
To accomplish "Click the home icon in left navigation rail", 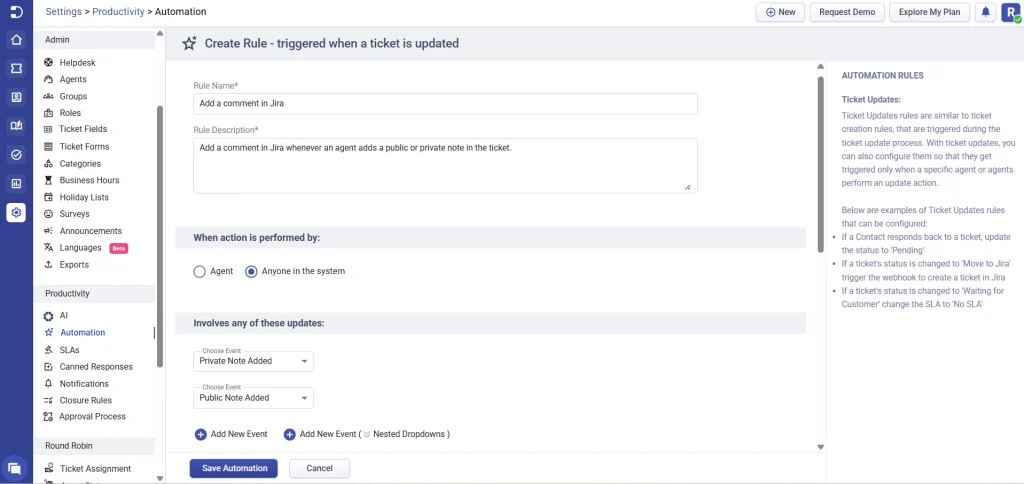I will pos(16,40).
